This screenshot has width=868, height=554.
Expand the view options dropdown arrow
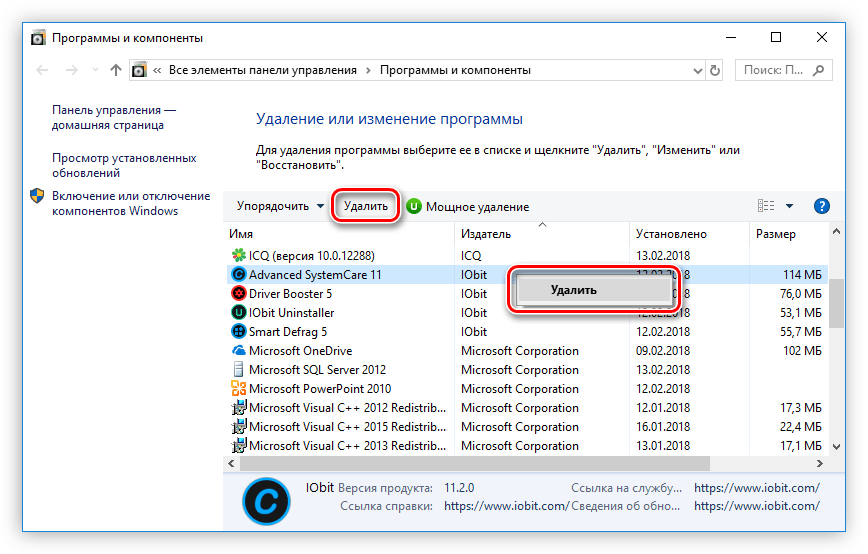[x=789, y=206]
